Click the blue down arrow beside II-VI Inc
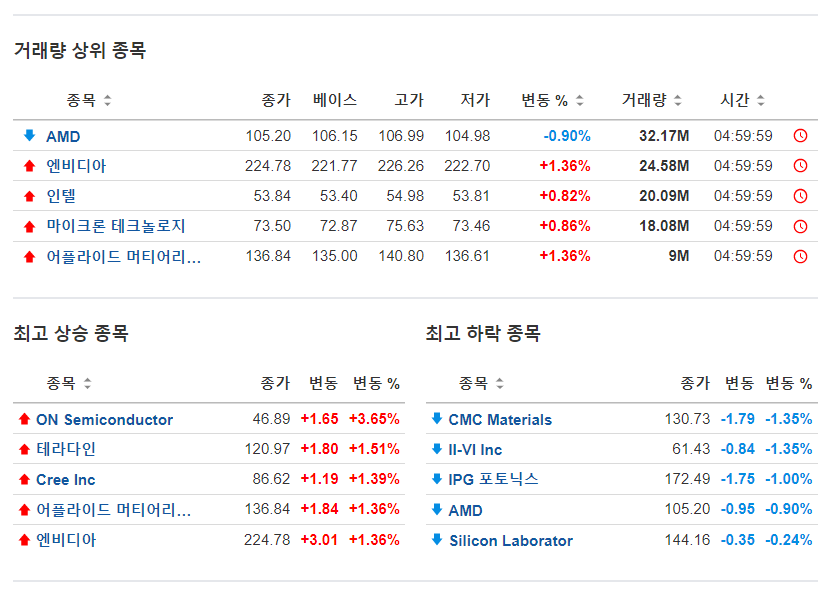831x595 pixels. pyautogui.click(x=437, y=449)
